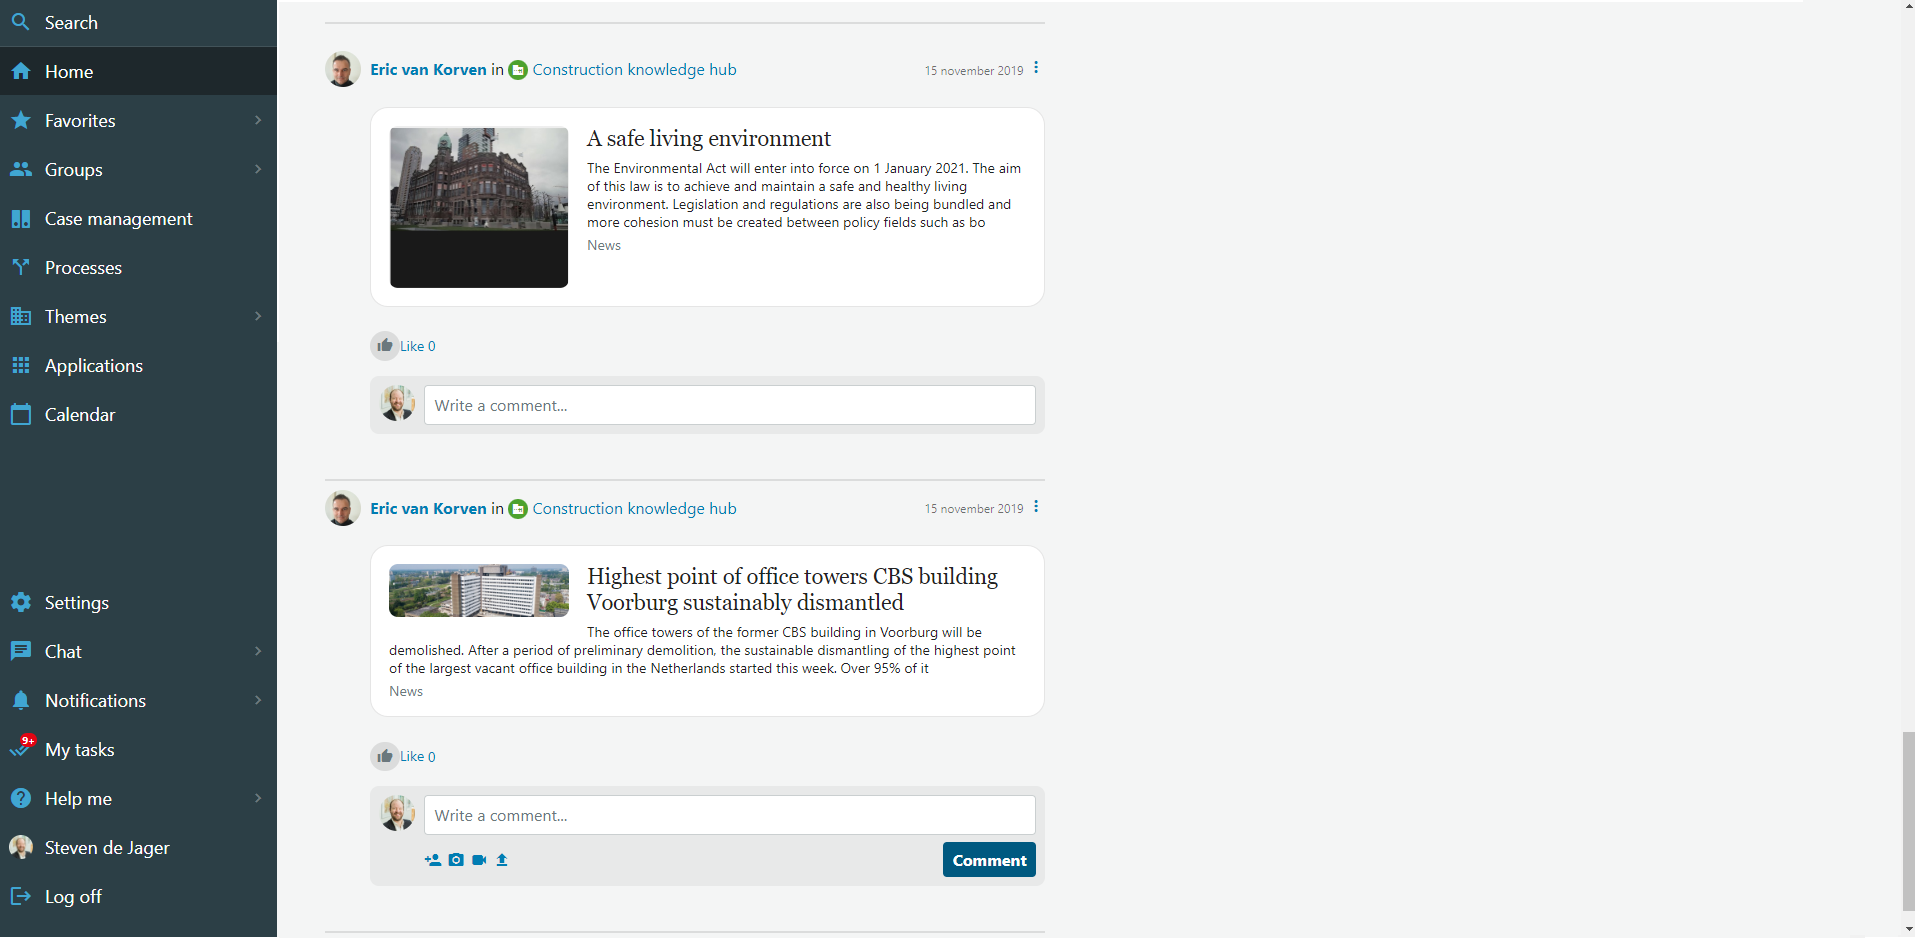
Task: Expand the Favorites submenu chevron
Action: 258,120
